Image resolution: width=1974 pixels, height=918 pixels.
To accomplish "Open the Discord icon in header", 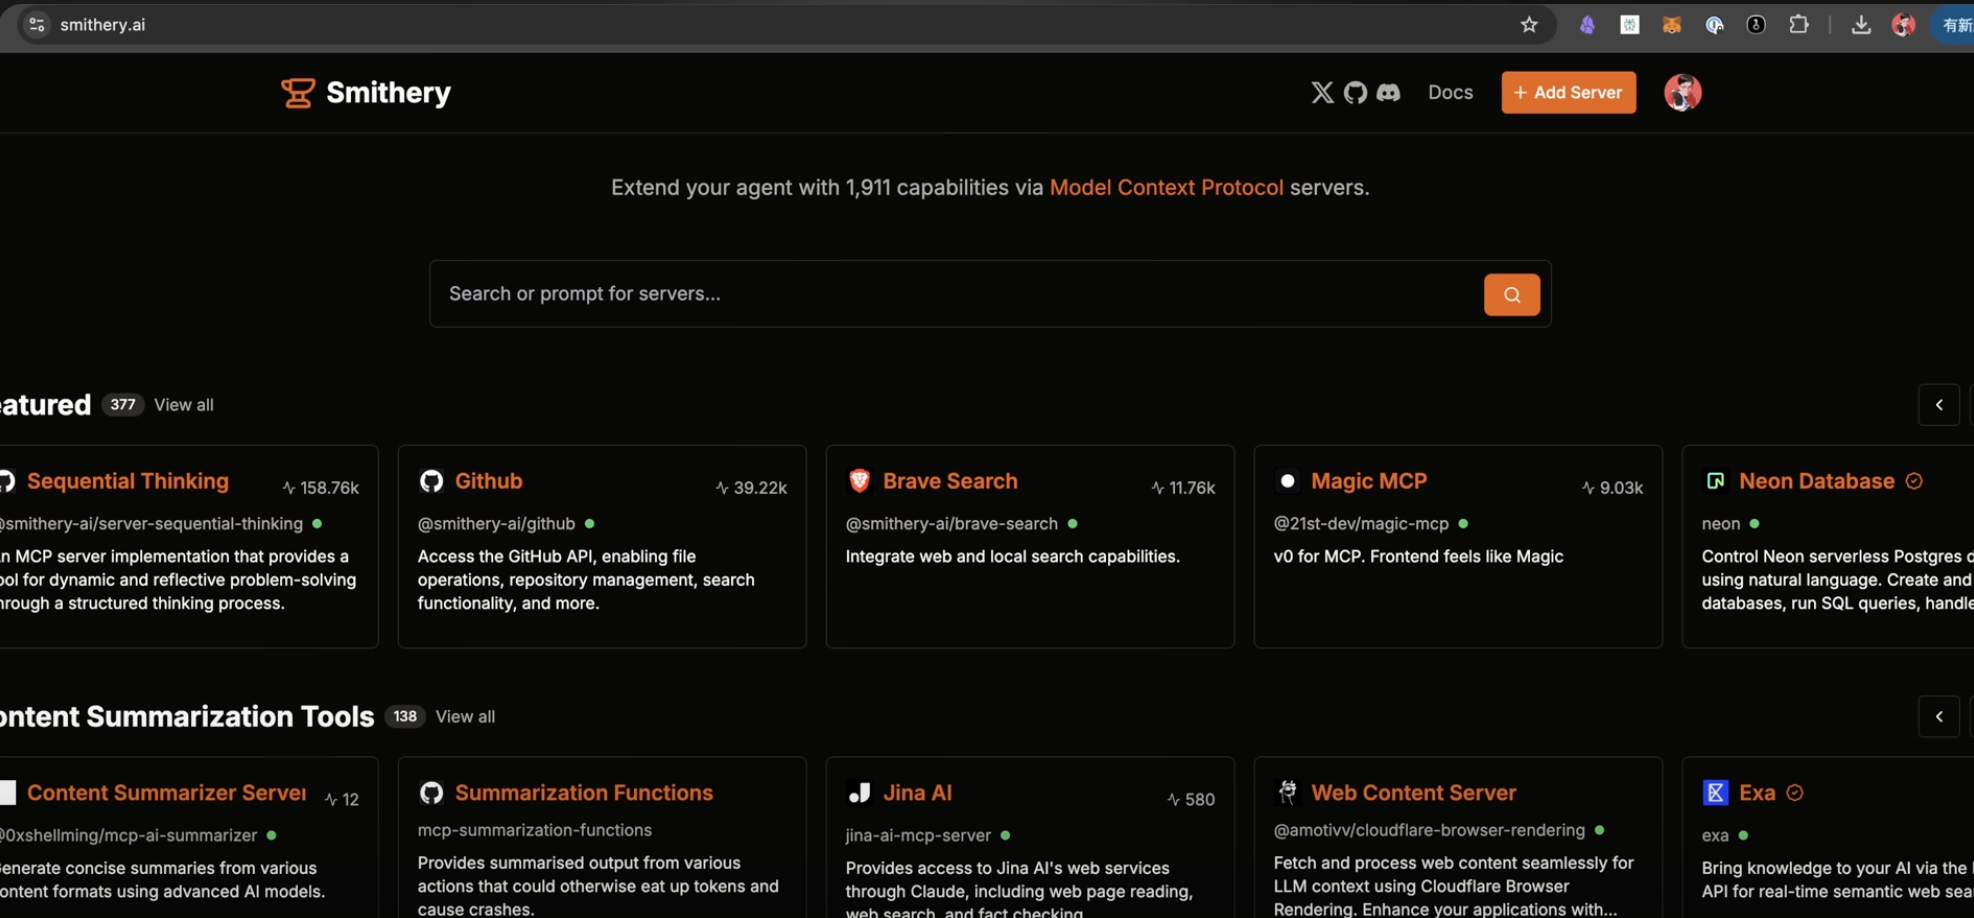I will pyautogui.click(x=1388, y=93).
